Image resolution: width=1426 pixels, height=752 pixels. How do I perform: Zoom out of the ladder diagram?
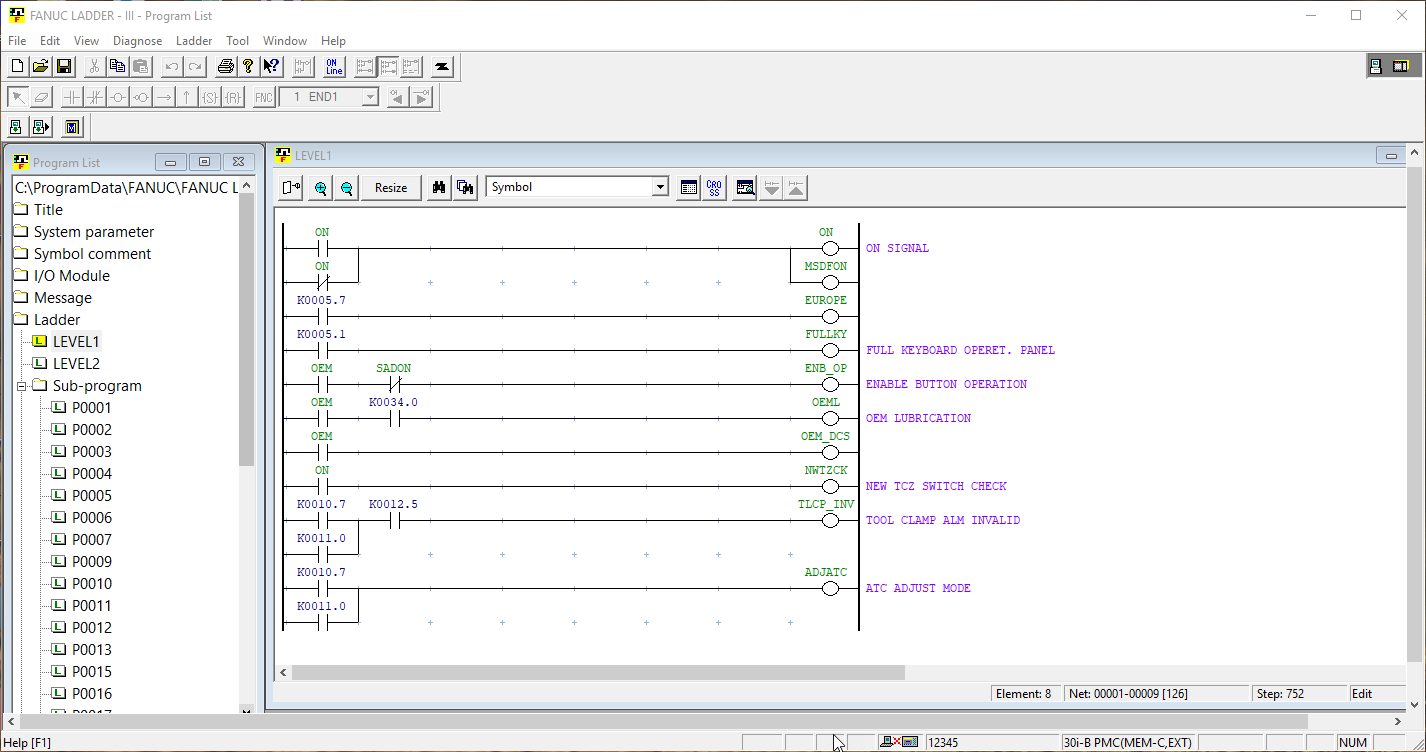pos(346,187)
